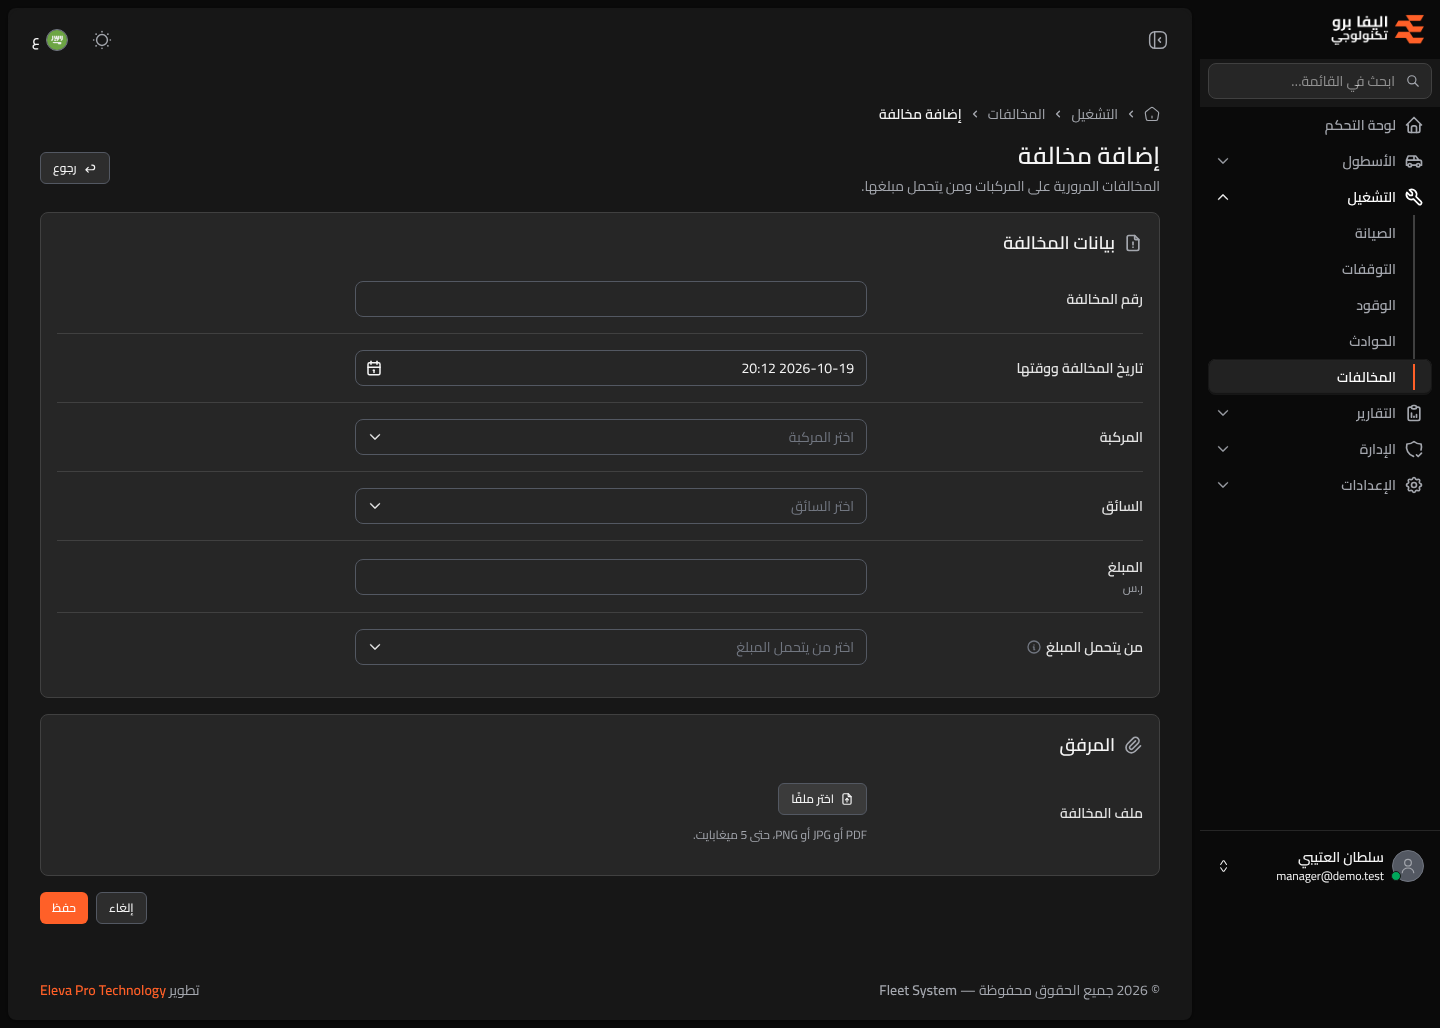
Task: Open the المركبة vehicle dropdown
Action: click(x=611, y=437)
